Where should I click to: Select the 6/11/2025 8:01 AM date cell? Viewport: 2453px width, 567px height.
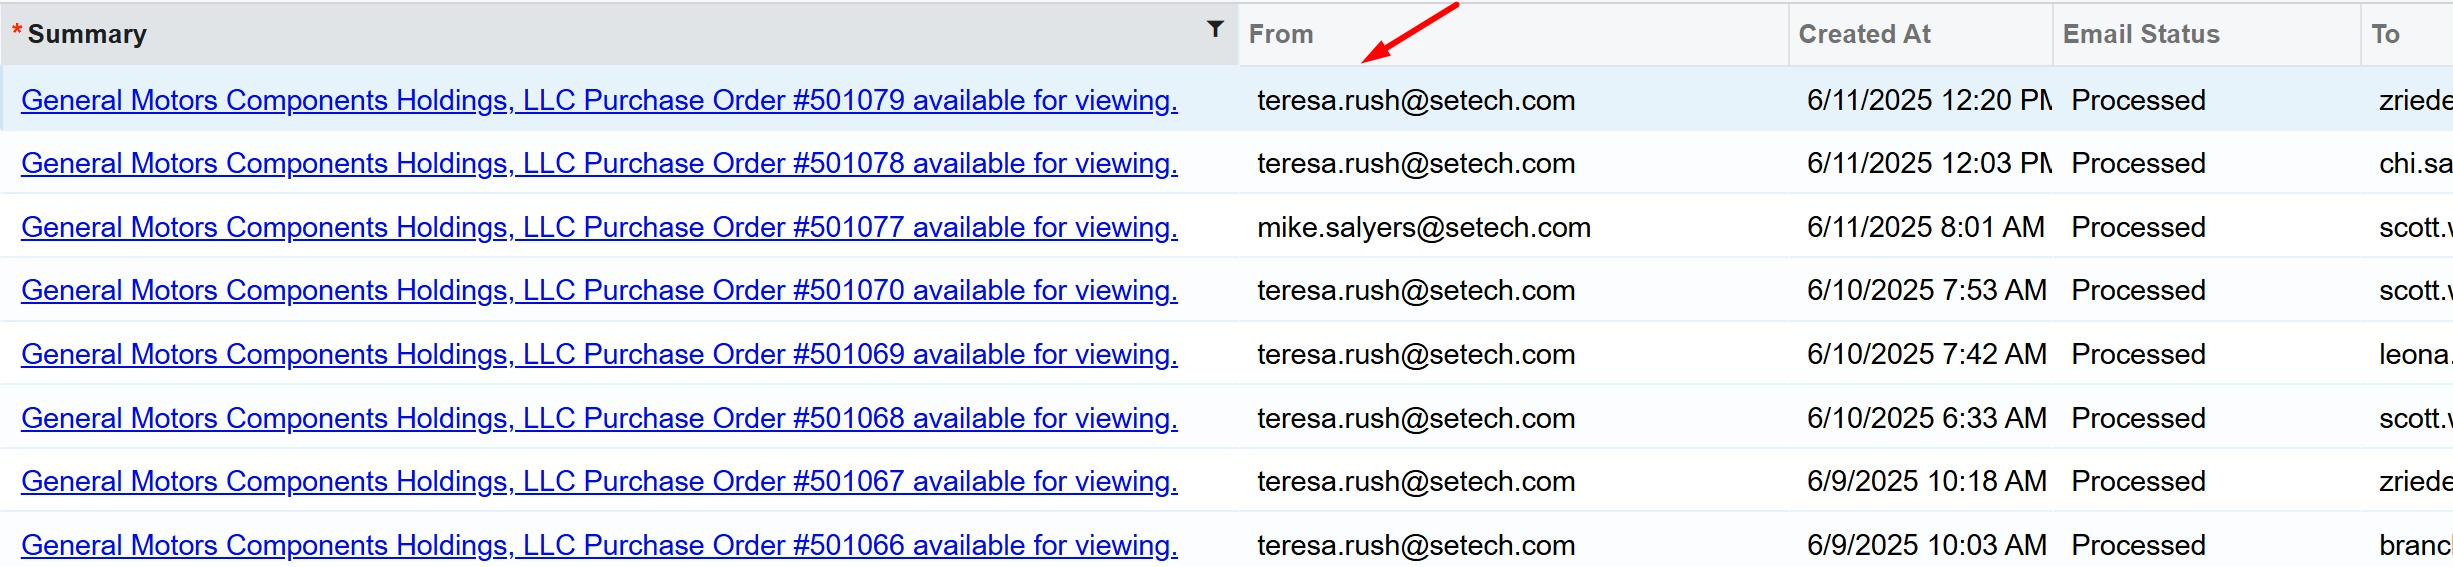[x=1925, y=227]
